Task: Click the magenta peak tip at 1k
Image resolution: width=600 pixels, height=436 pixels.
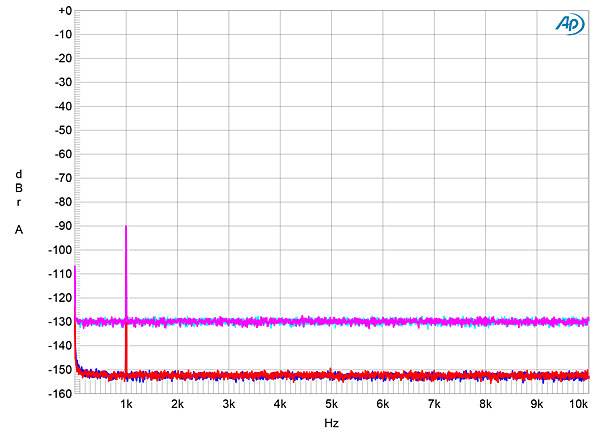Action: [126, 228]
